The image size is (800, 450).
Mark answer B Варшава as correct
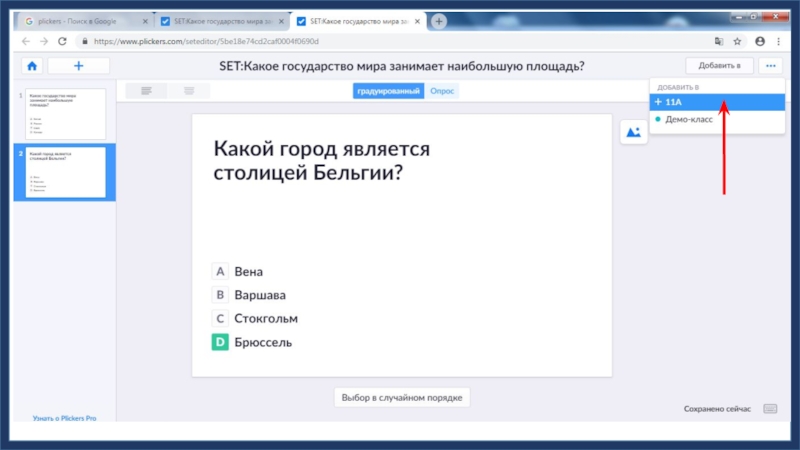220,295
